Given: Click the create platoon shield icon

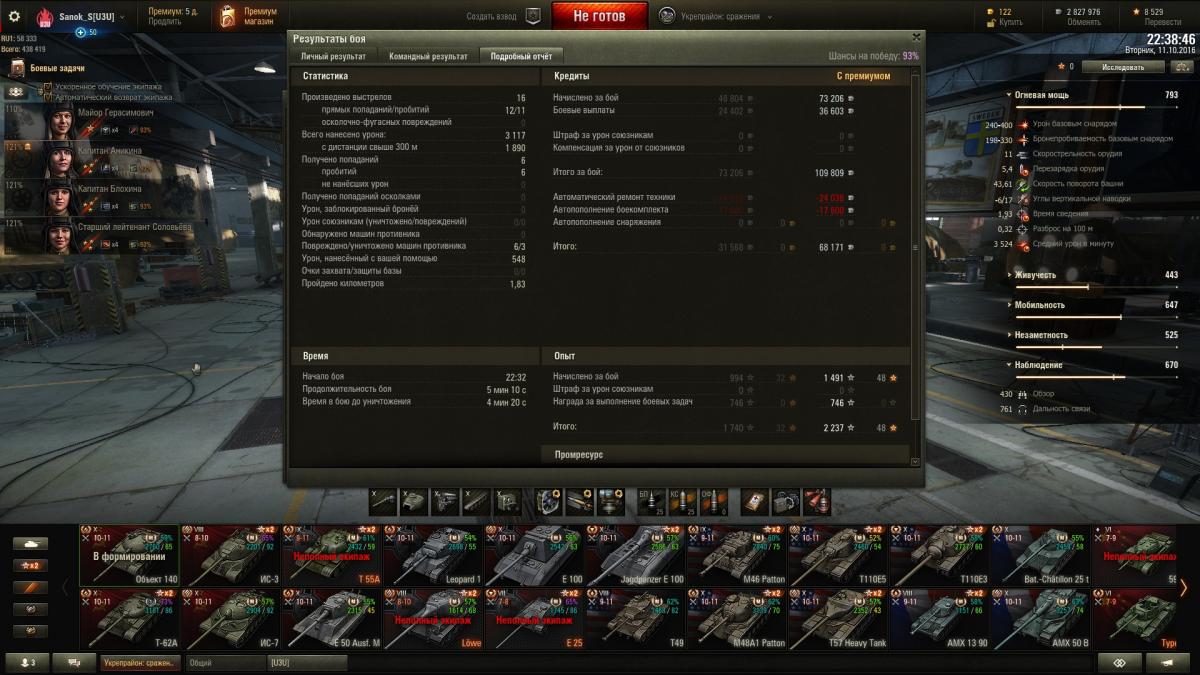Looking at the screenshot, I should (x=533, y=16).
